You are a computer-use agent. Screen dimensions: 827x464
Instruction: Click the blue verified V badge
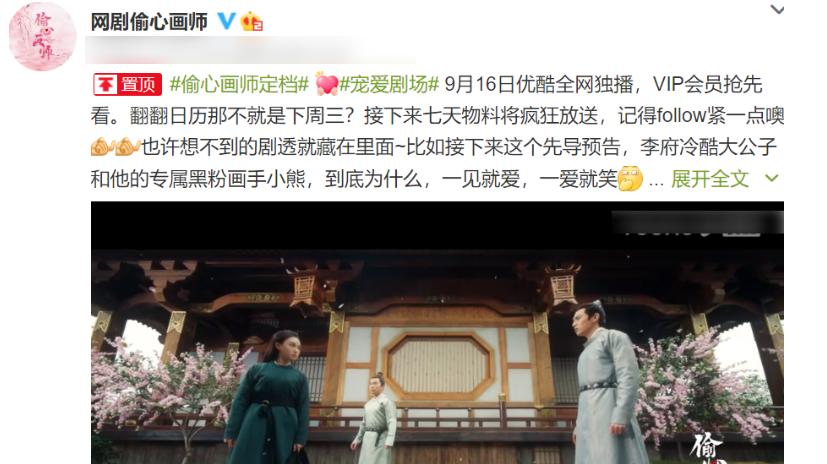[226, 21]
